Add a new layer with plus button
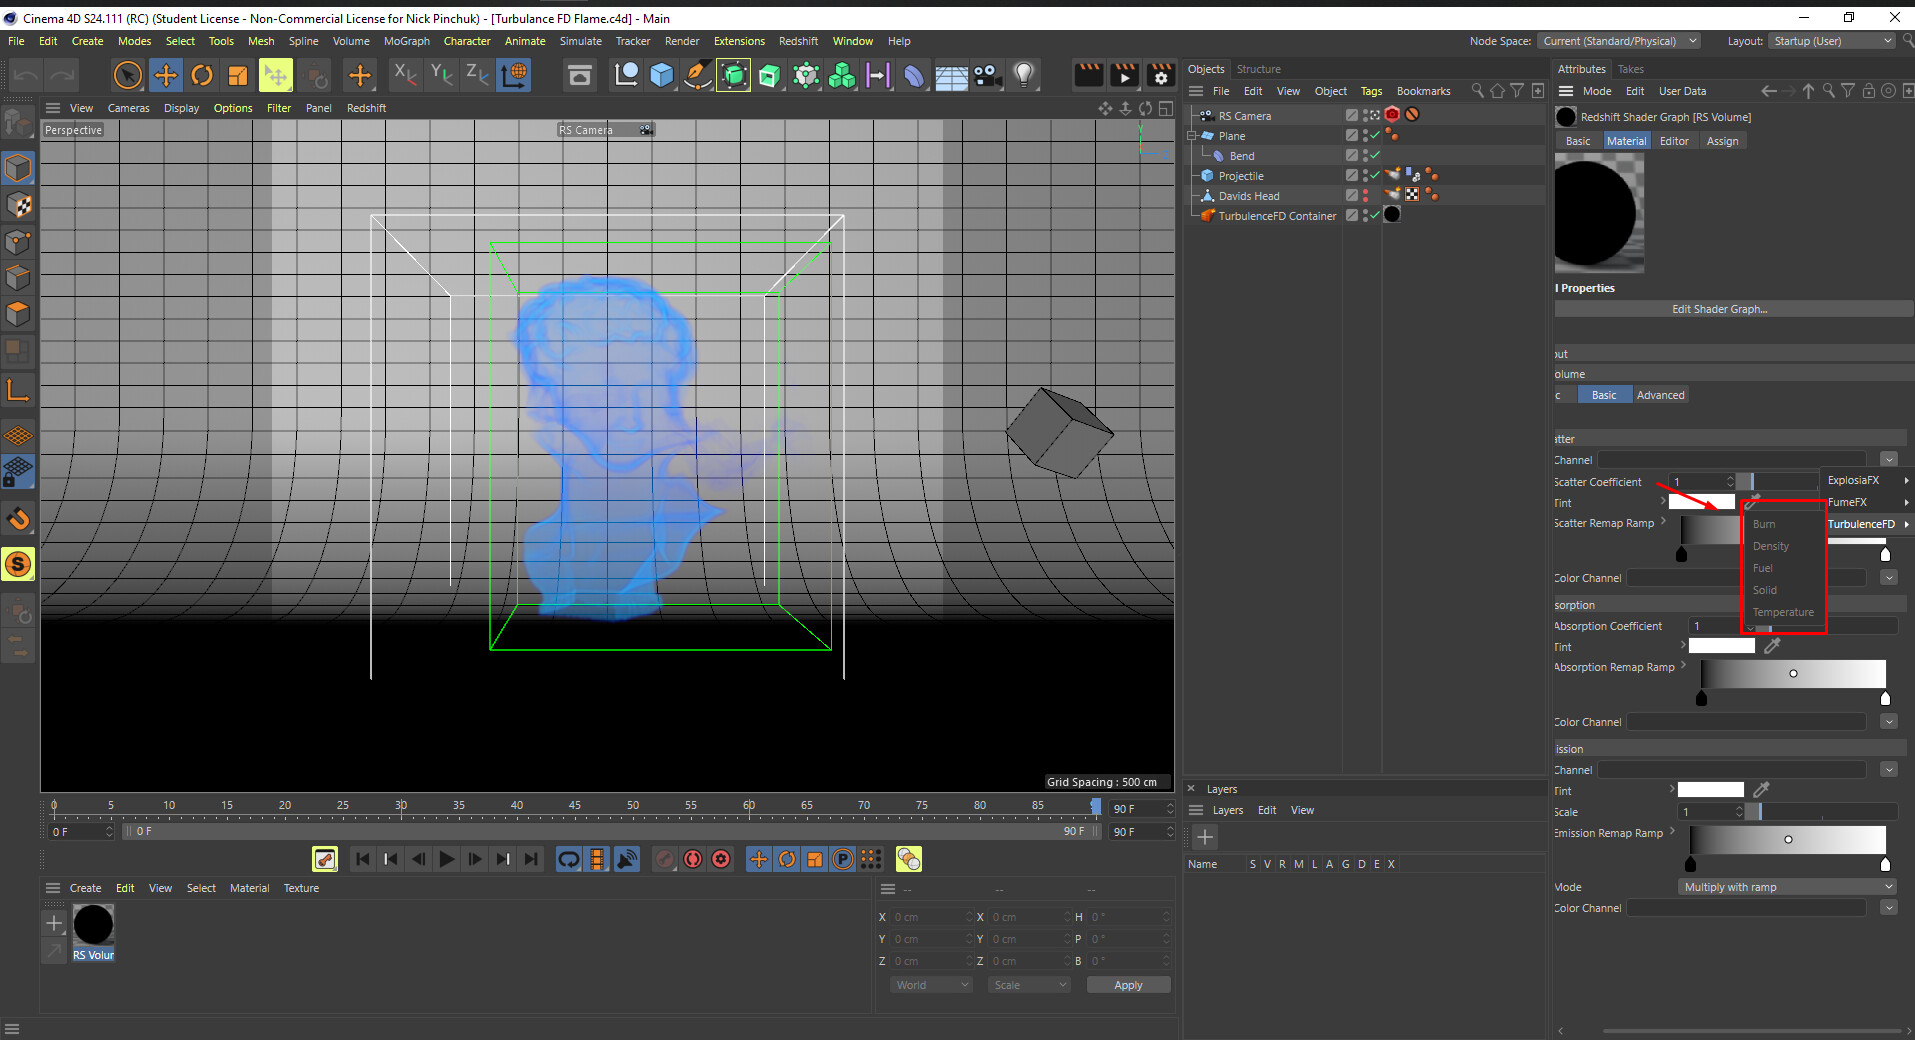 pyautogui.click(x=1205, y=837)
